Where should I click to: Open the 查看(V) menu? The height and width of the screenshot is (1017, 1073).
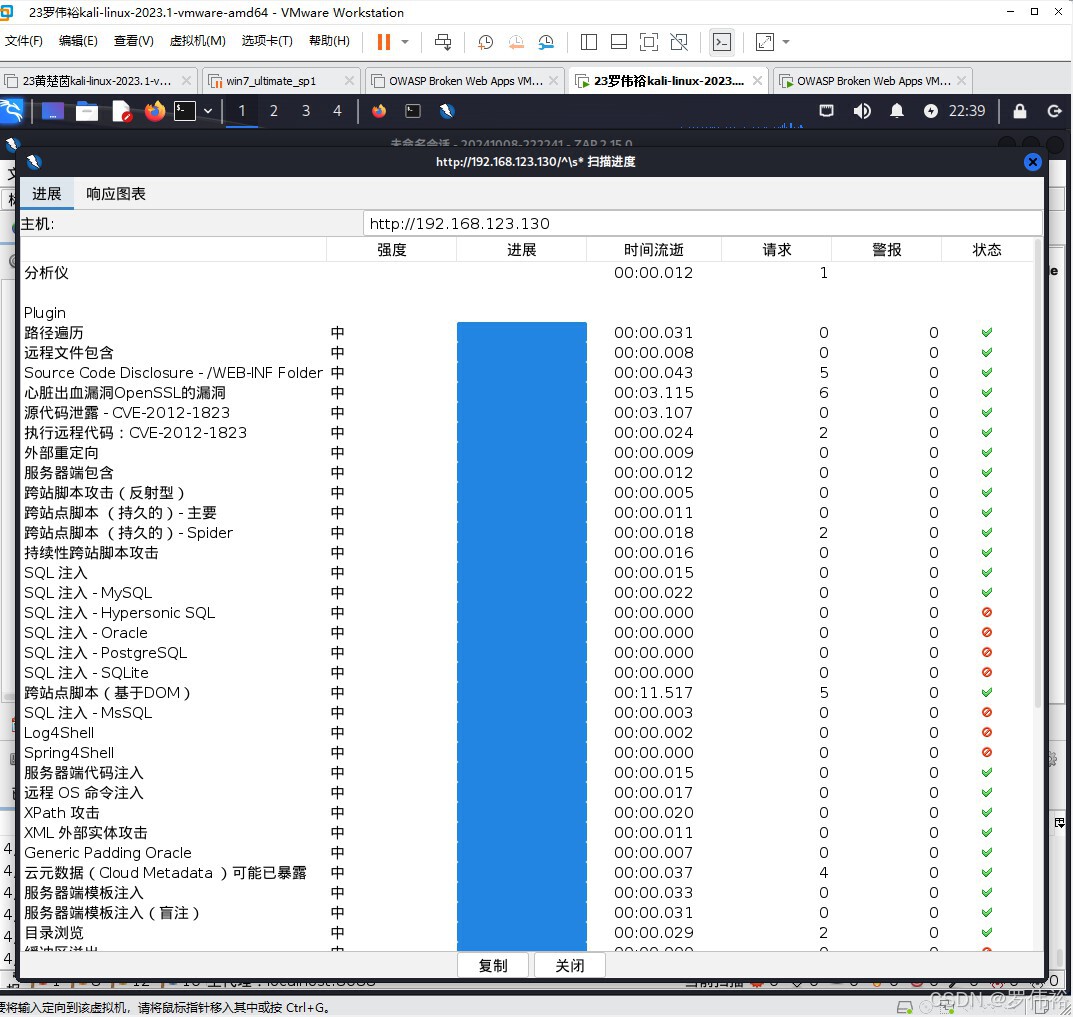[x=133, y=41]
